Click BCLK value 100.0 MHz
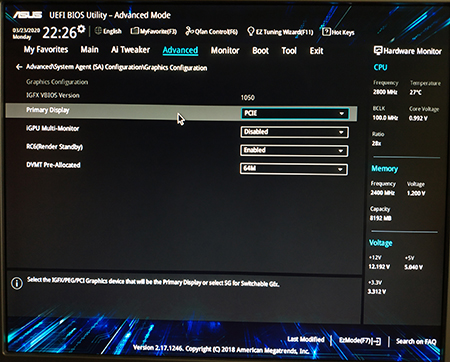Viewport: 450px width, 362px height. click(x=385, y=118)
